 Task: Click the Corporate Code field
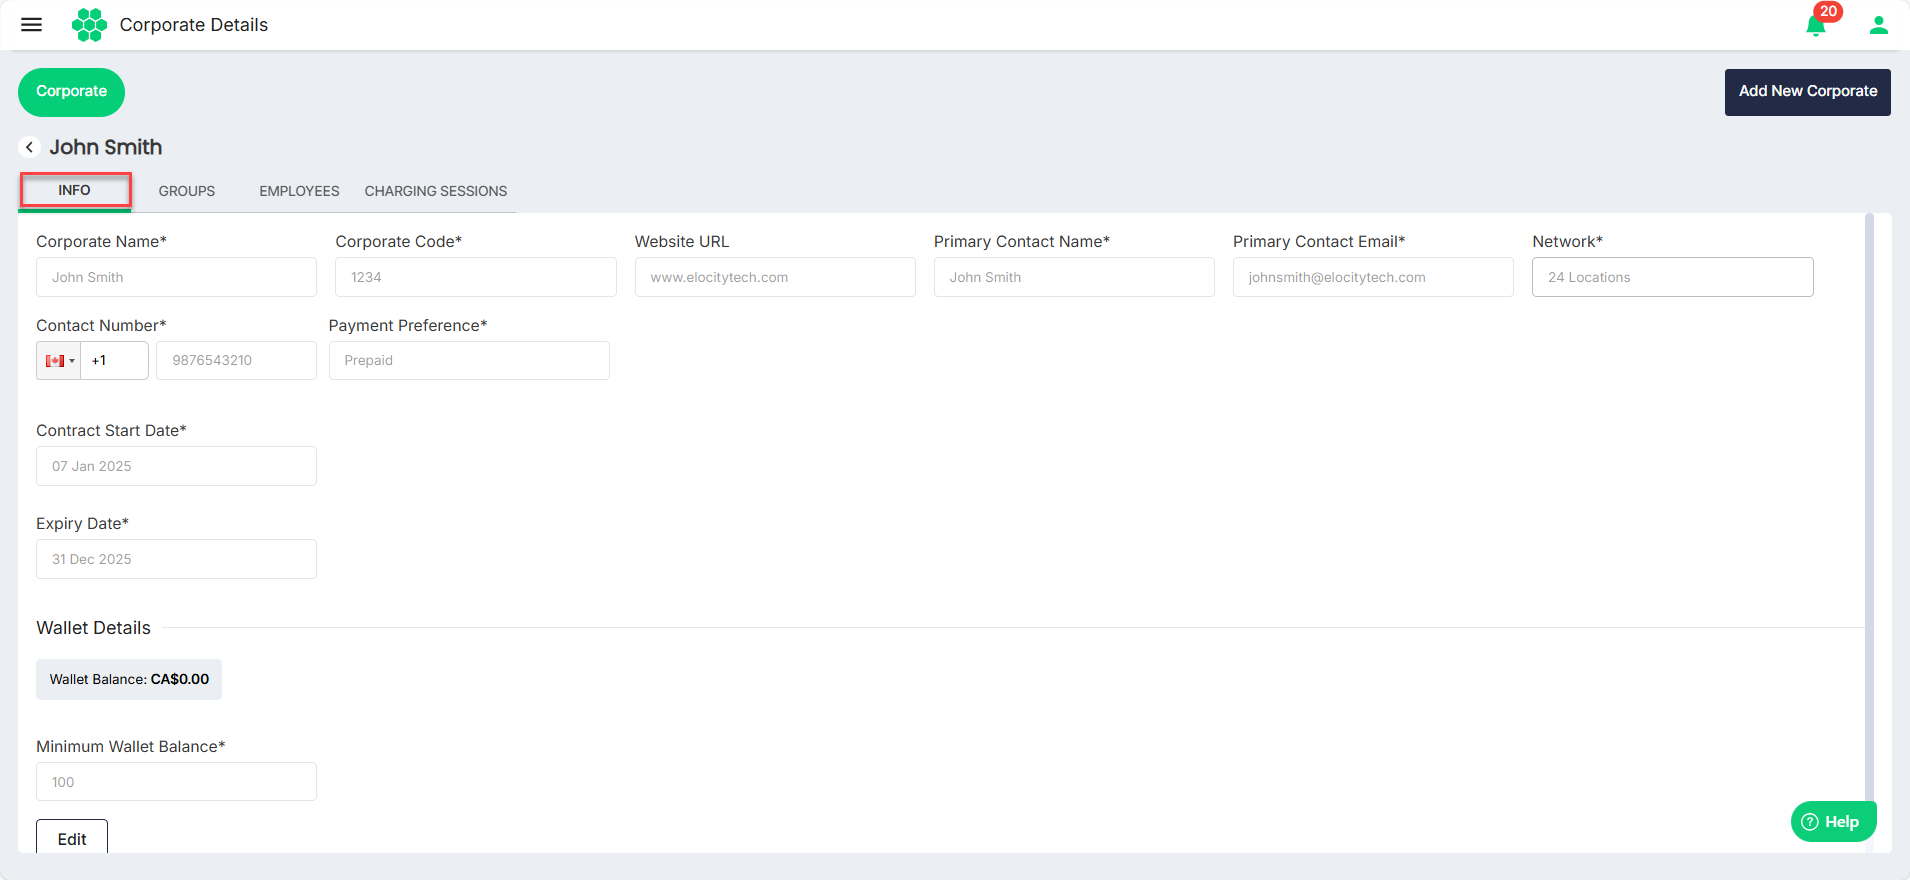475,277
